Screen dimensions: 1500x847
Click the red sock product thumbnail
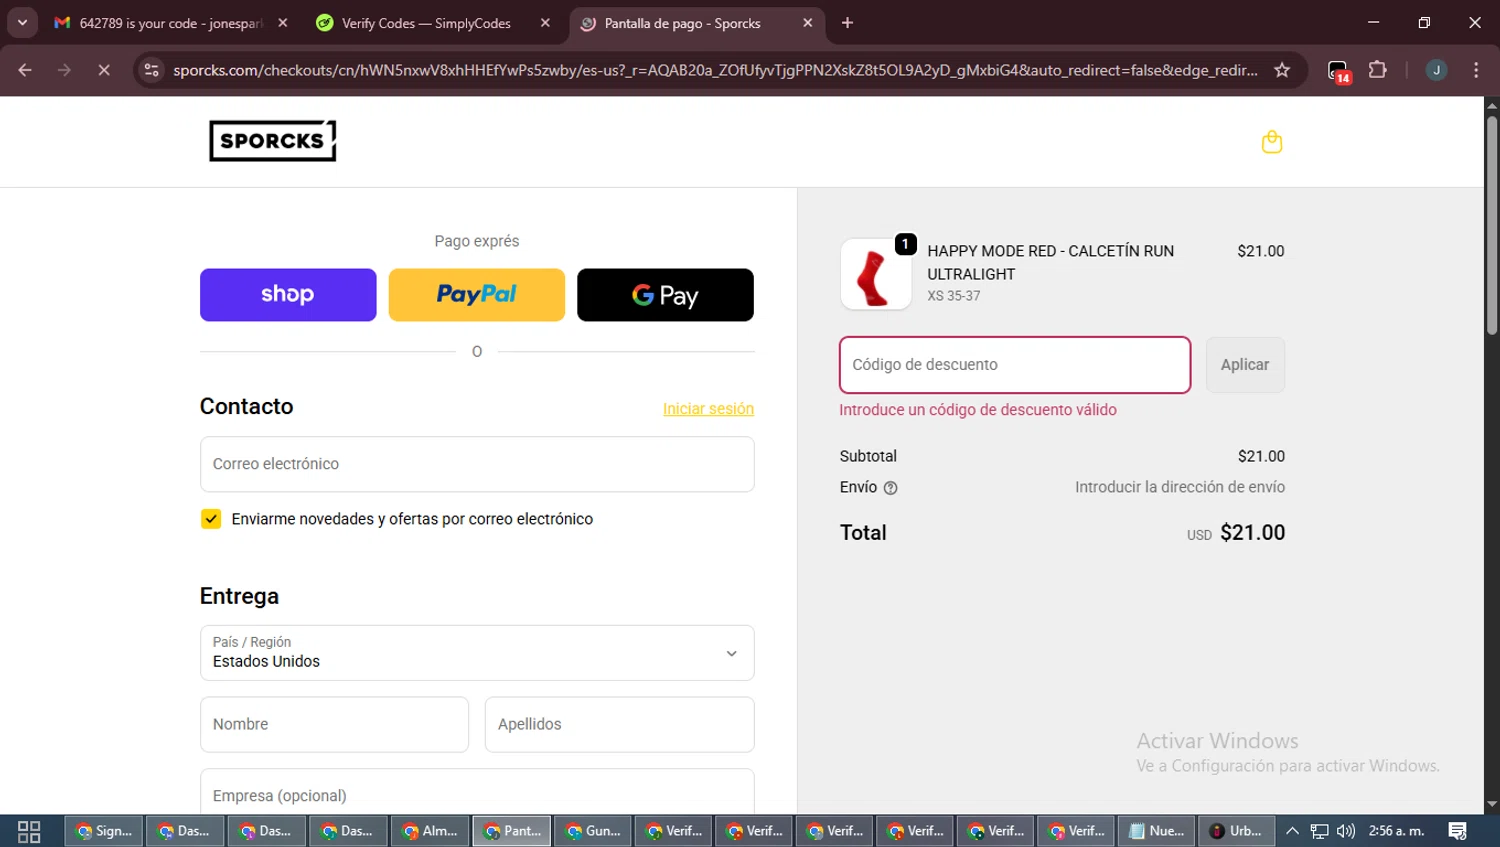tap(876, 274)
